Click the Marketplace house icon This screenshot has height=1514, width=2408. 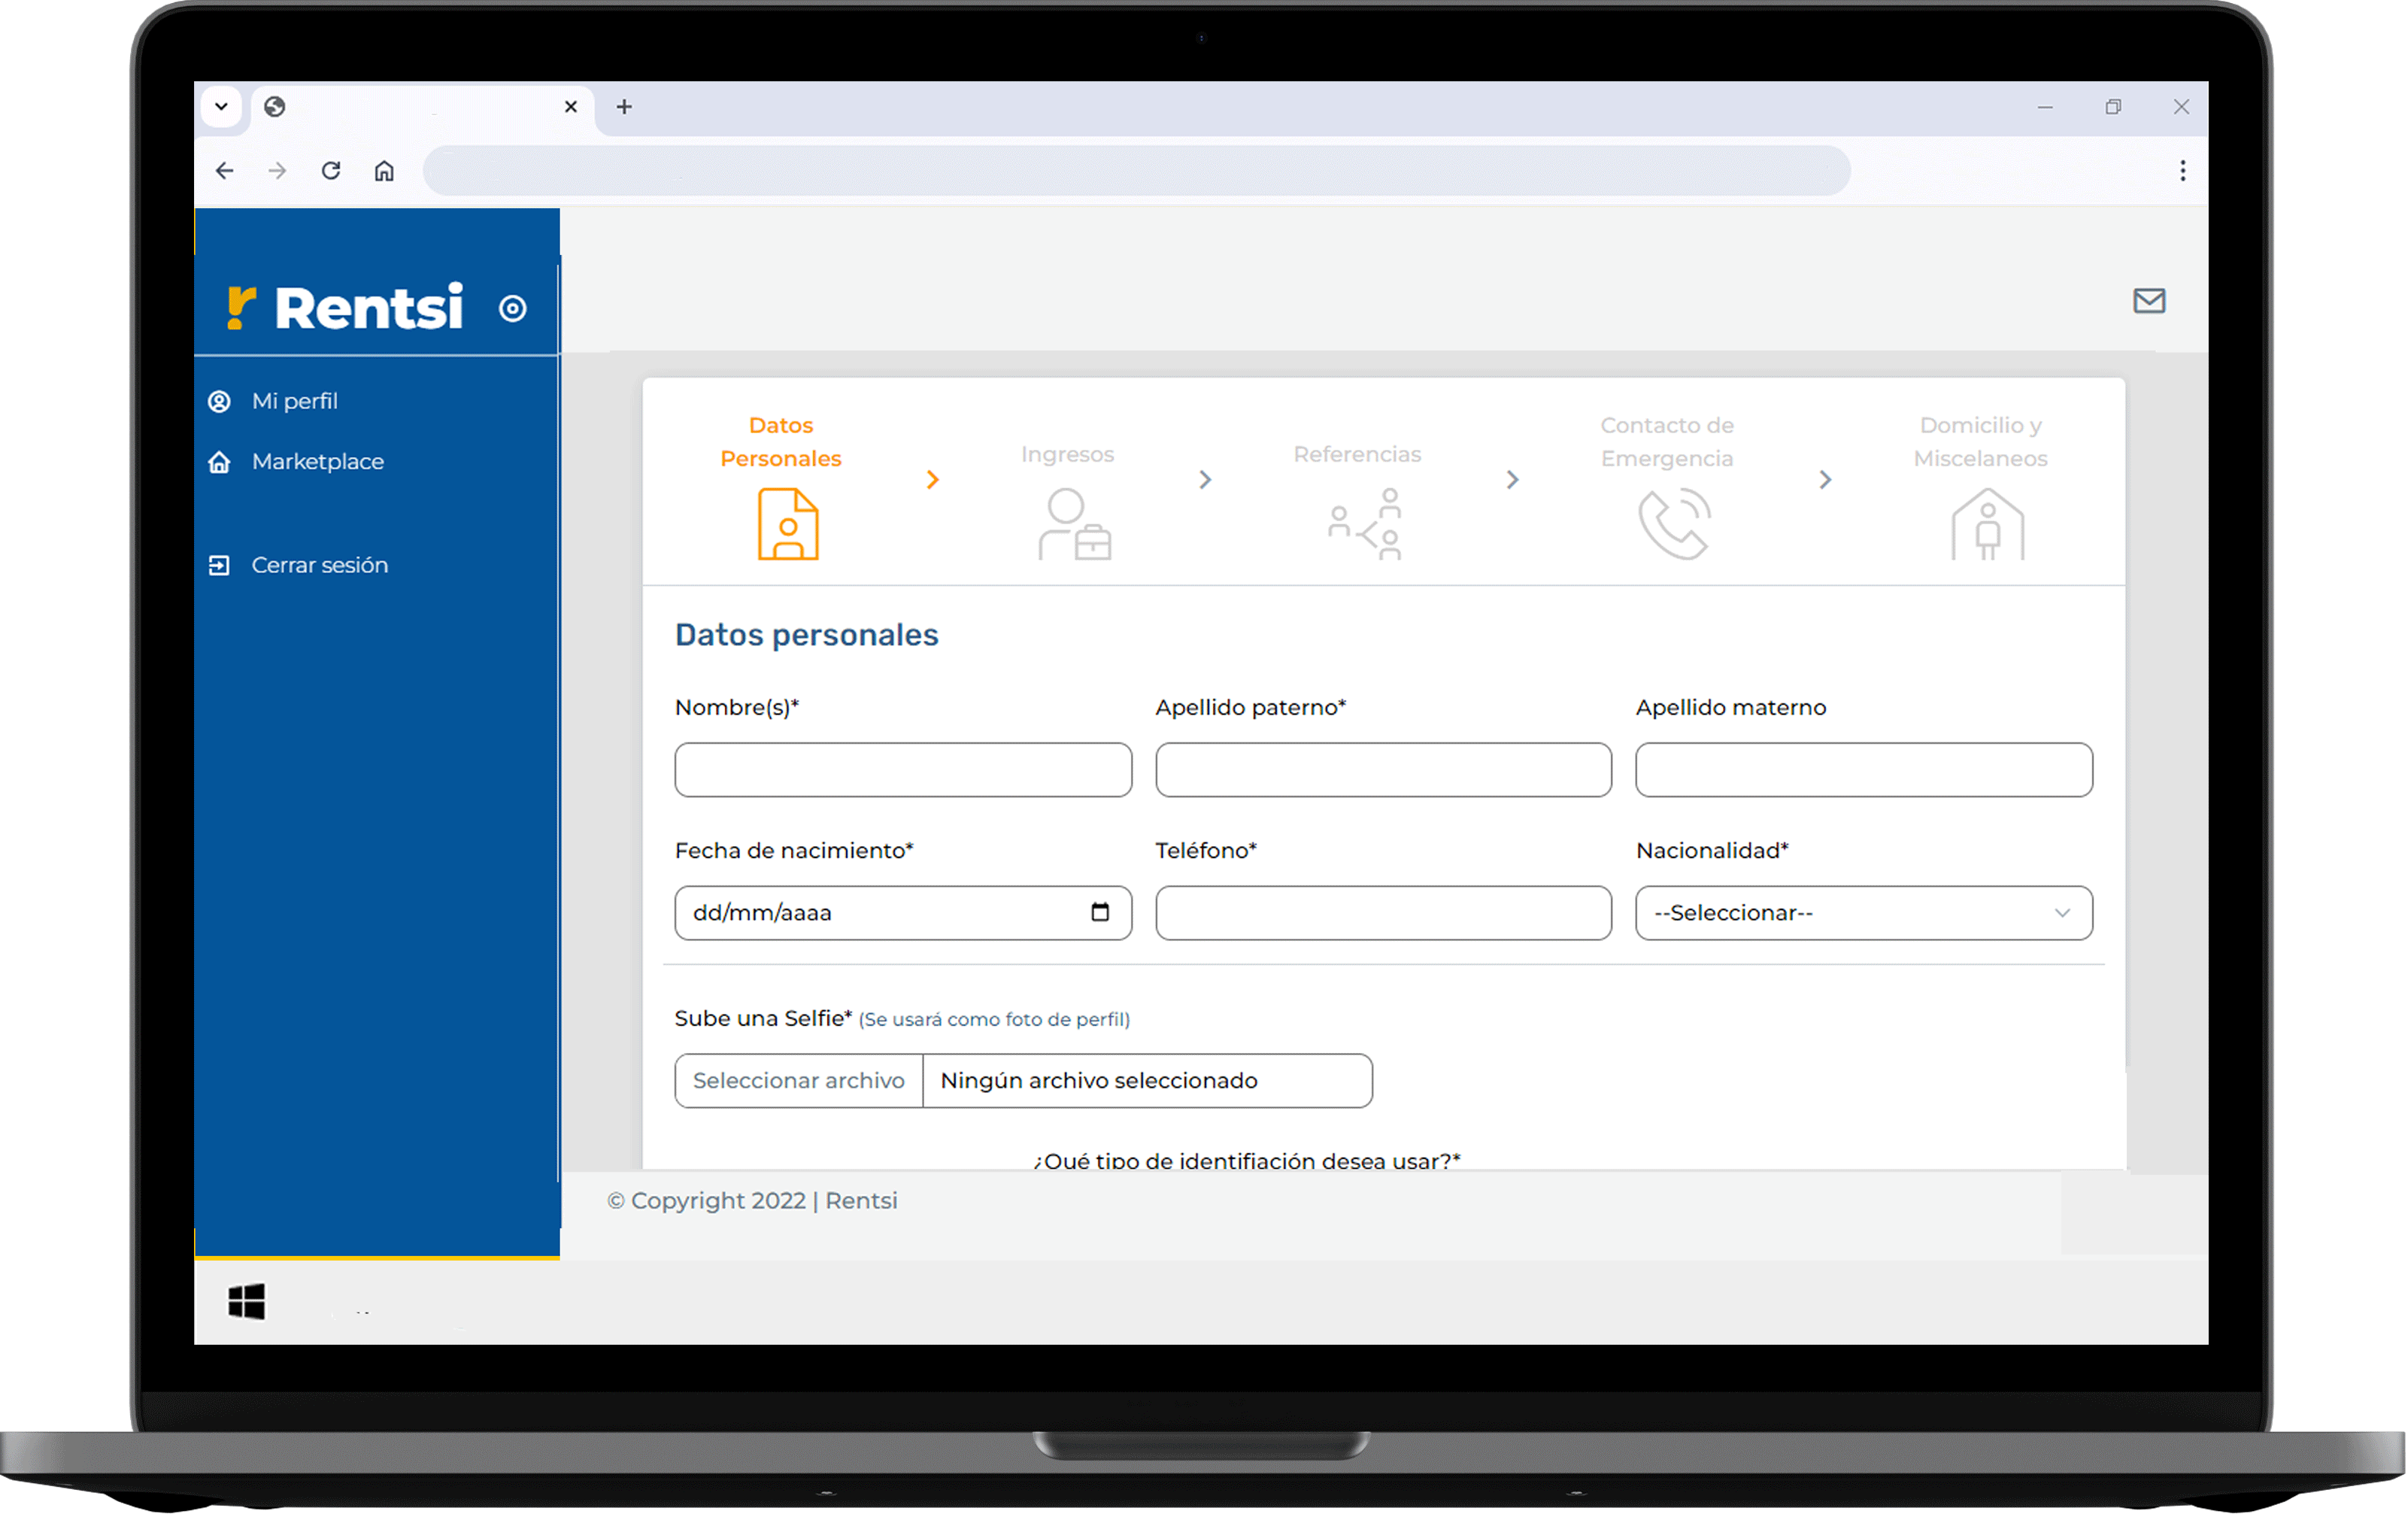click(219, 462)
